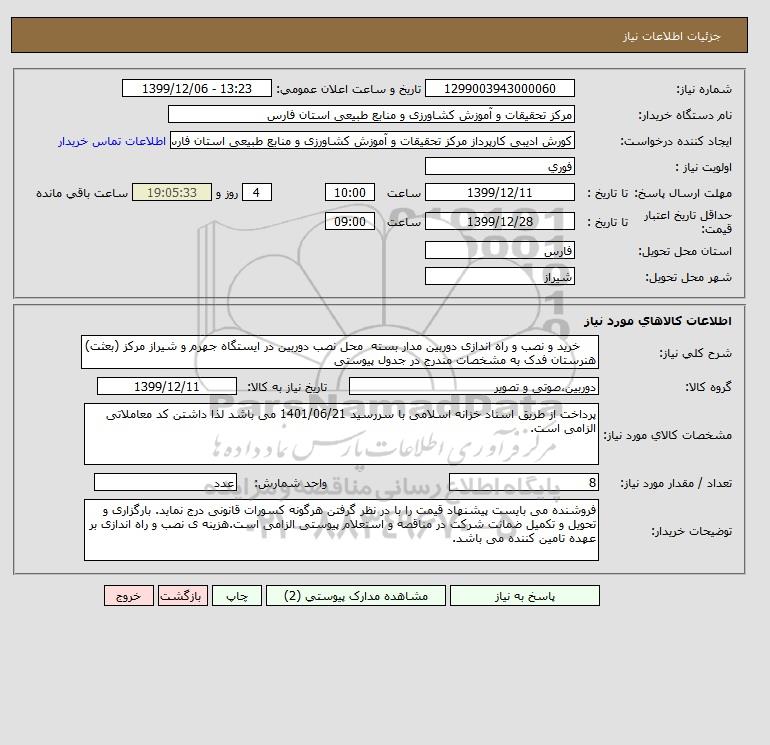Click the quantity field showing 8
Screen dimensions: 770x745
[524, 482]
